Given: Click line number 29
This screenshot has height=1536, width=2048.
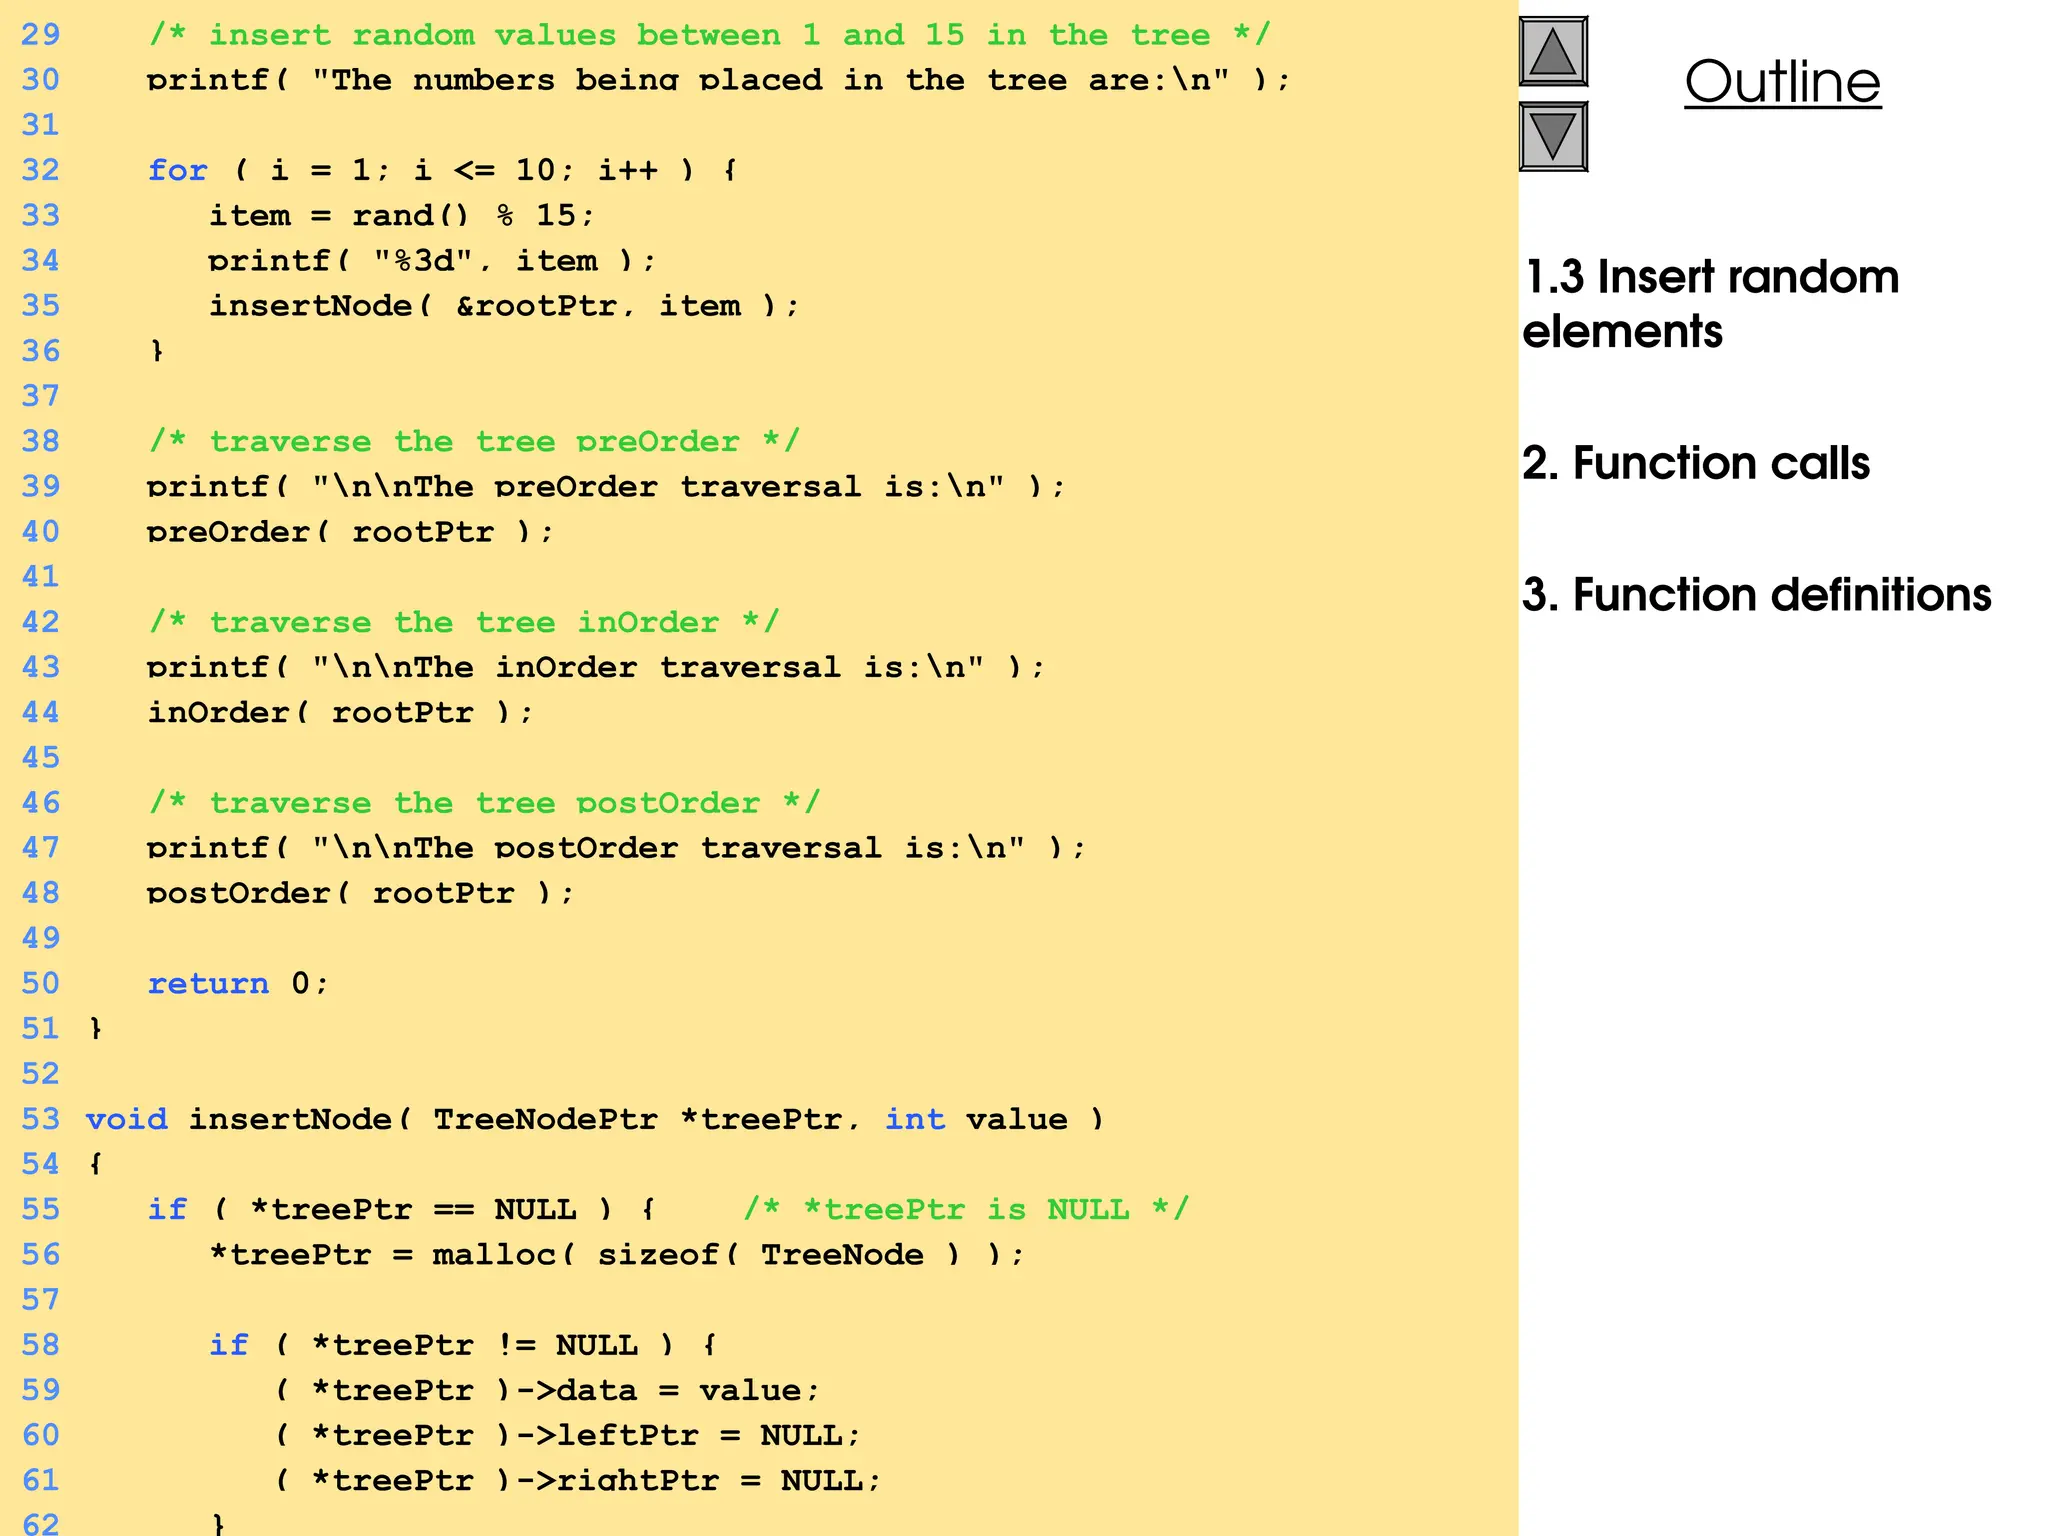Looking at the screenshot, I should click(41, 34).
